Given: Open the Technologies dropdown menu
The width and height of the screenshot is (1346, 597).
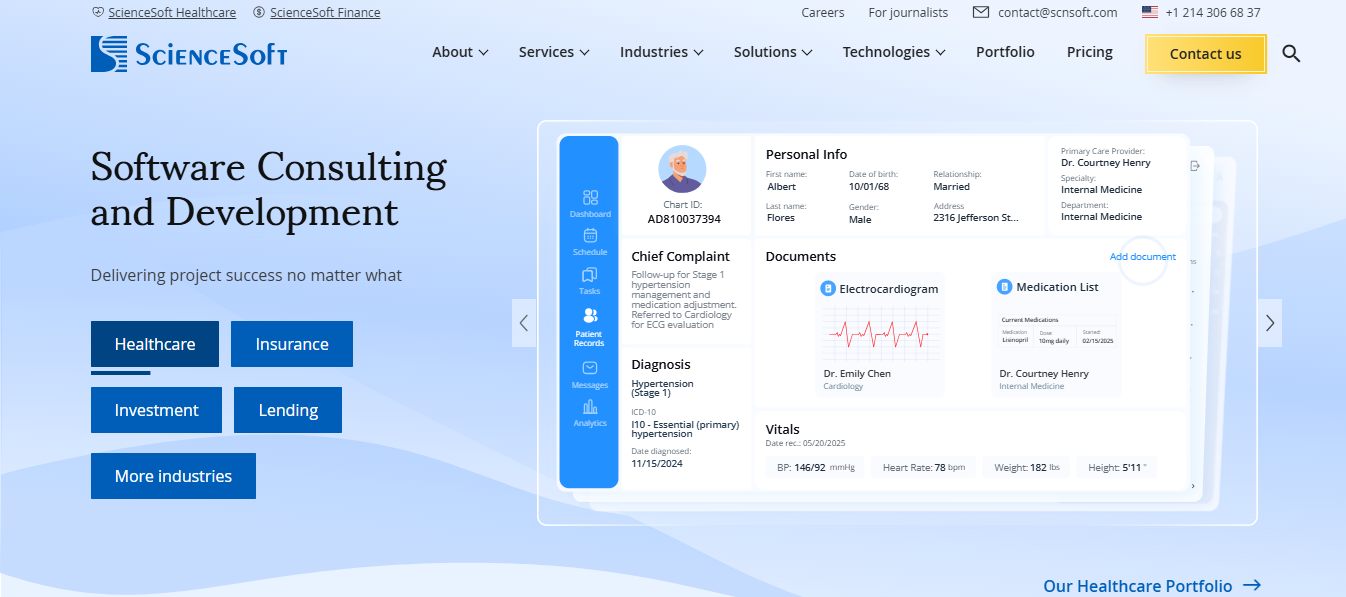Looking at the screenshot, I should pos(893,52).
